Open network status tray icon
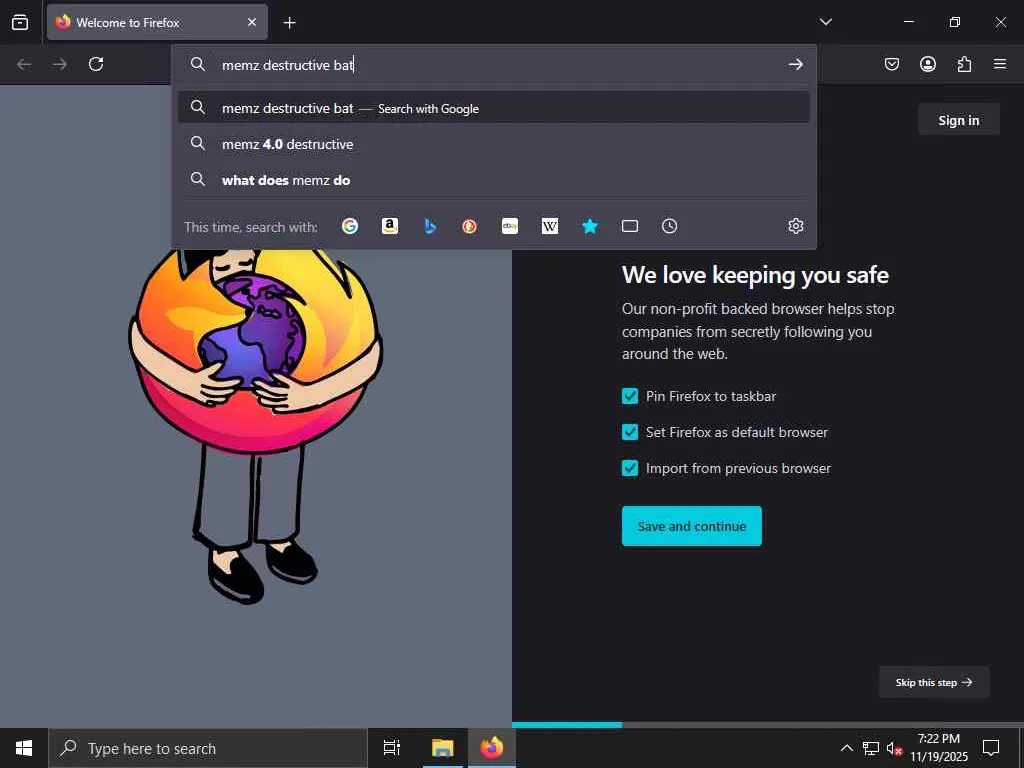1024x768 pixels. 871,748
